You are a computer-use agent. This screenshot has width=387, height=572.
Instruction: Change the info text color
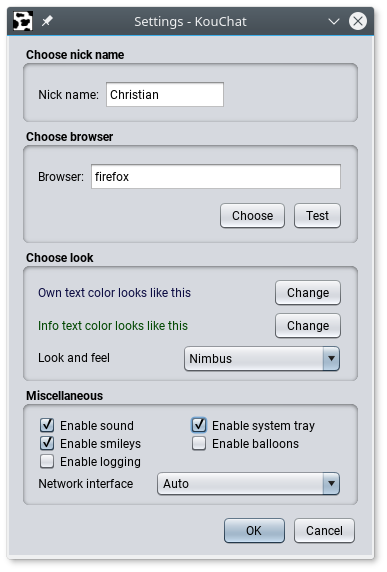click(x=308, y=325)
